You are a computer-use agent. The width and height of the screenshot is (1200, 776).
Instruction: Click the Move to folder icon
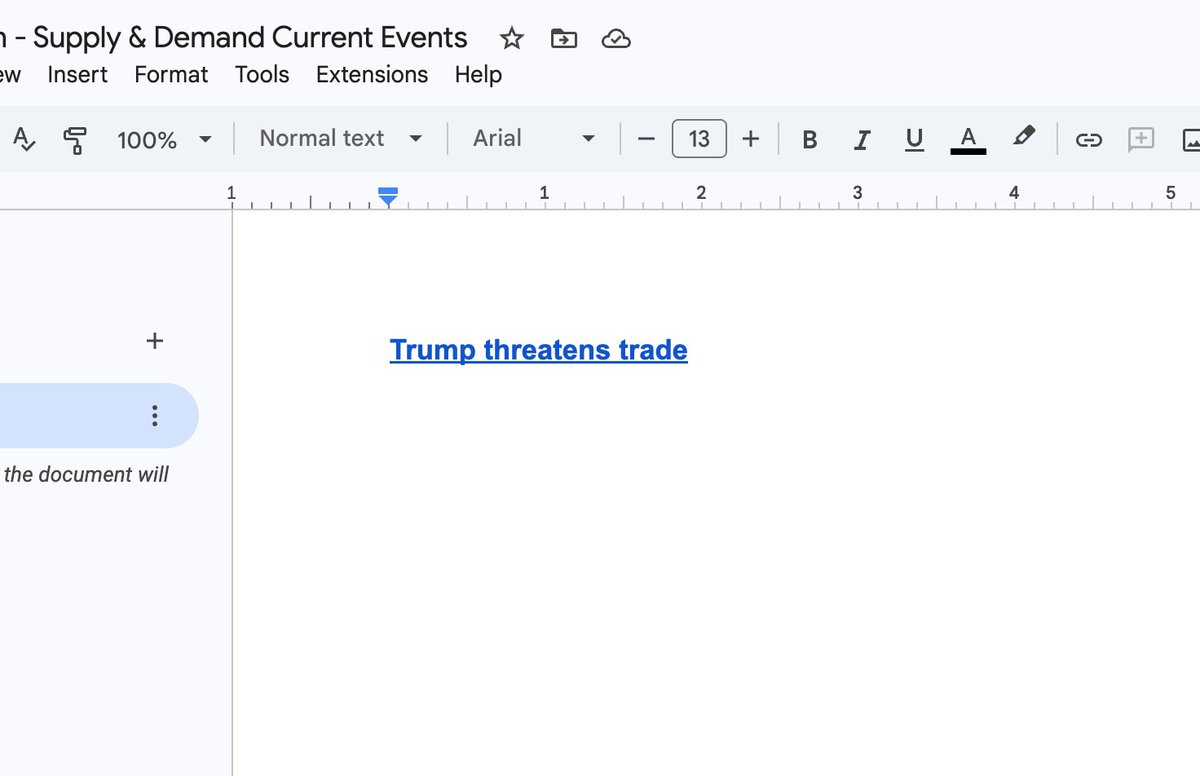click(564, 39)
